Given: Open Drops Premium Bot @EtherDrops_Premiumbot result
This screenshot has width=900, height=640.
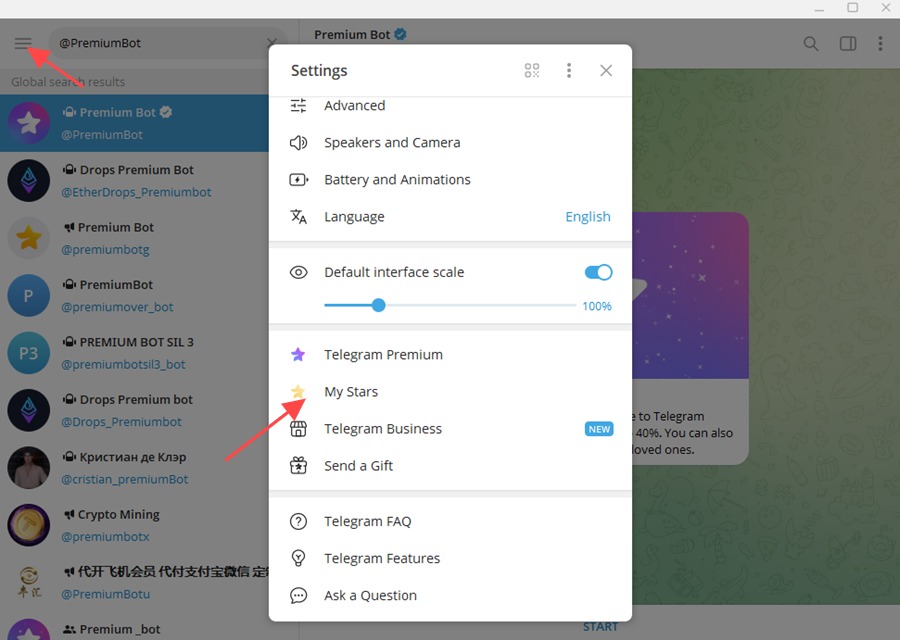Looking at the screenshot, I should pyautogui.click(x=134, y=181).
